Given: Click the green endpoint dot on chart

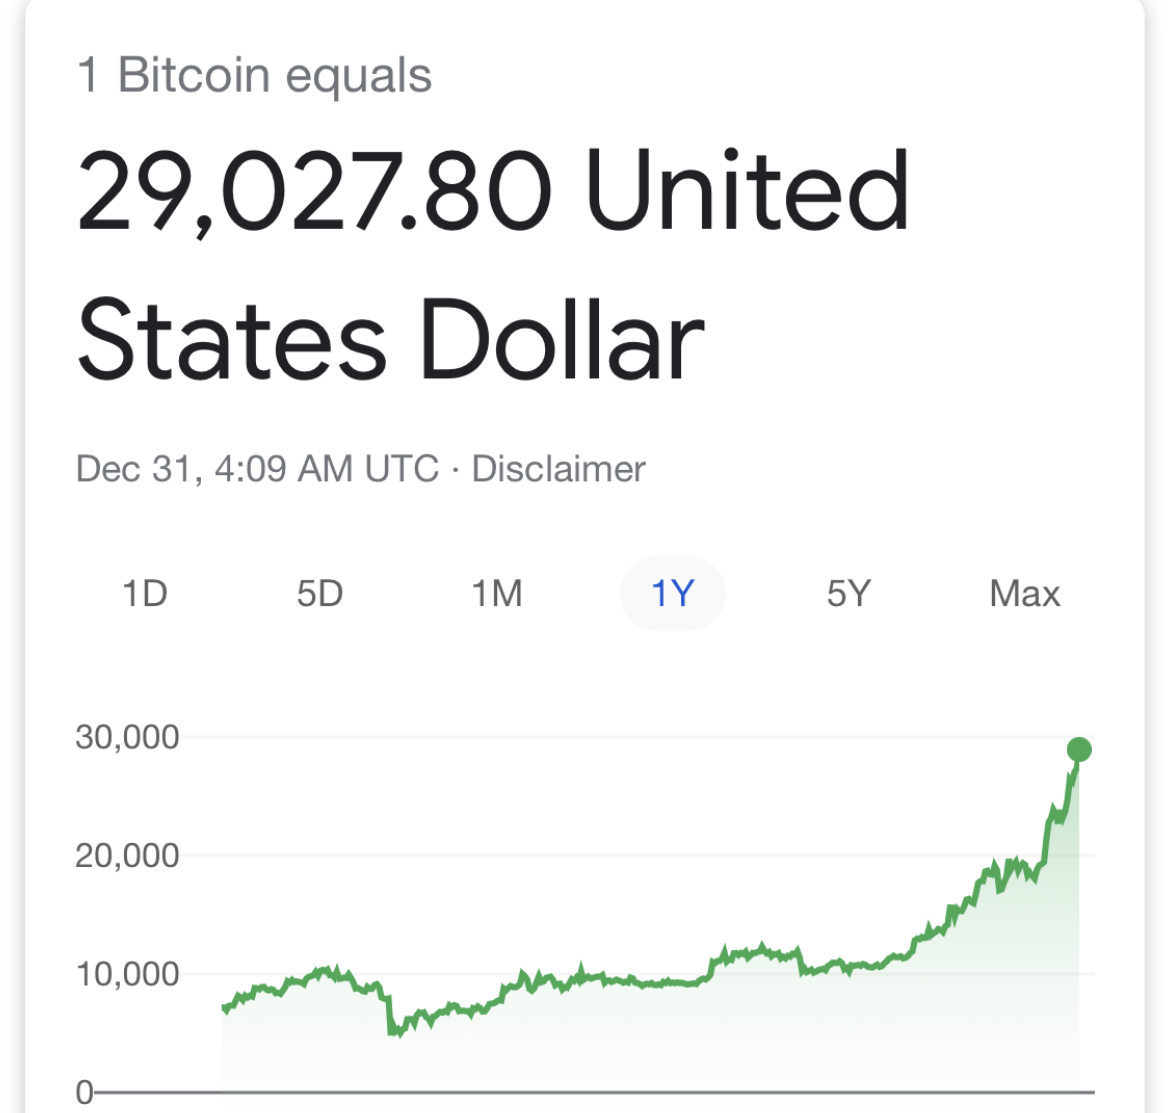Looking at the screenshot, I should (x=1079, y=749).
